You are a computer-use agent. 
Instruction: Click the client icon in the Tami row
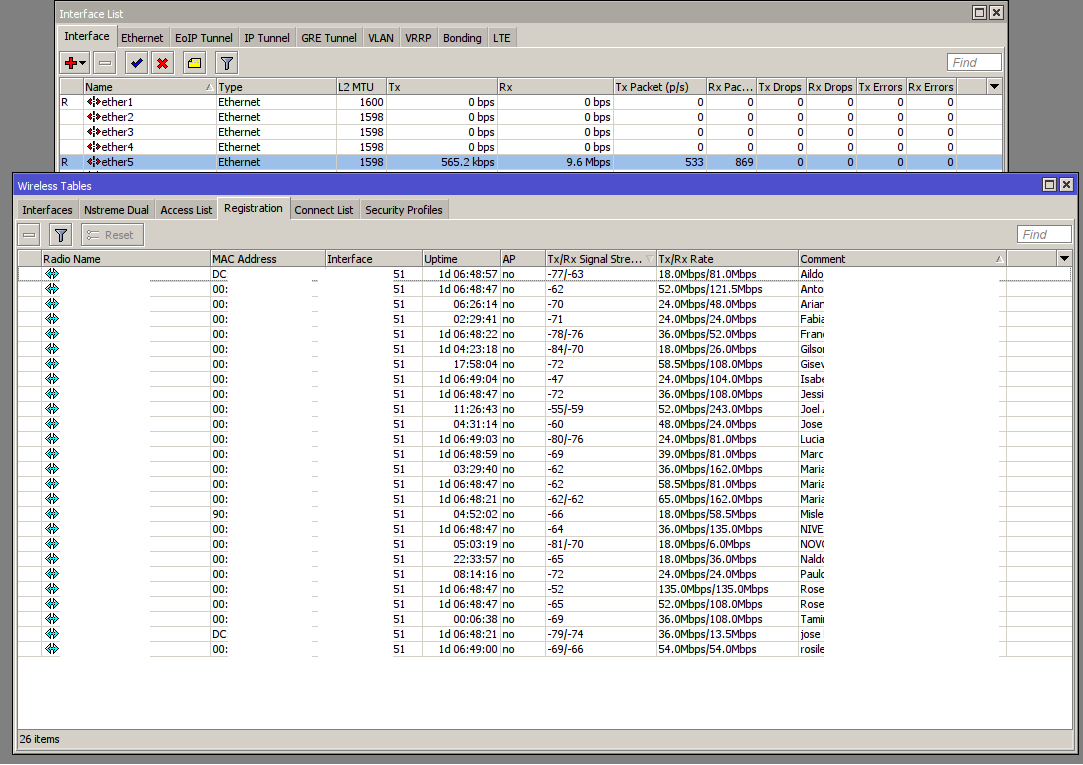click(52, 619)
